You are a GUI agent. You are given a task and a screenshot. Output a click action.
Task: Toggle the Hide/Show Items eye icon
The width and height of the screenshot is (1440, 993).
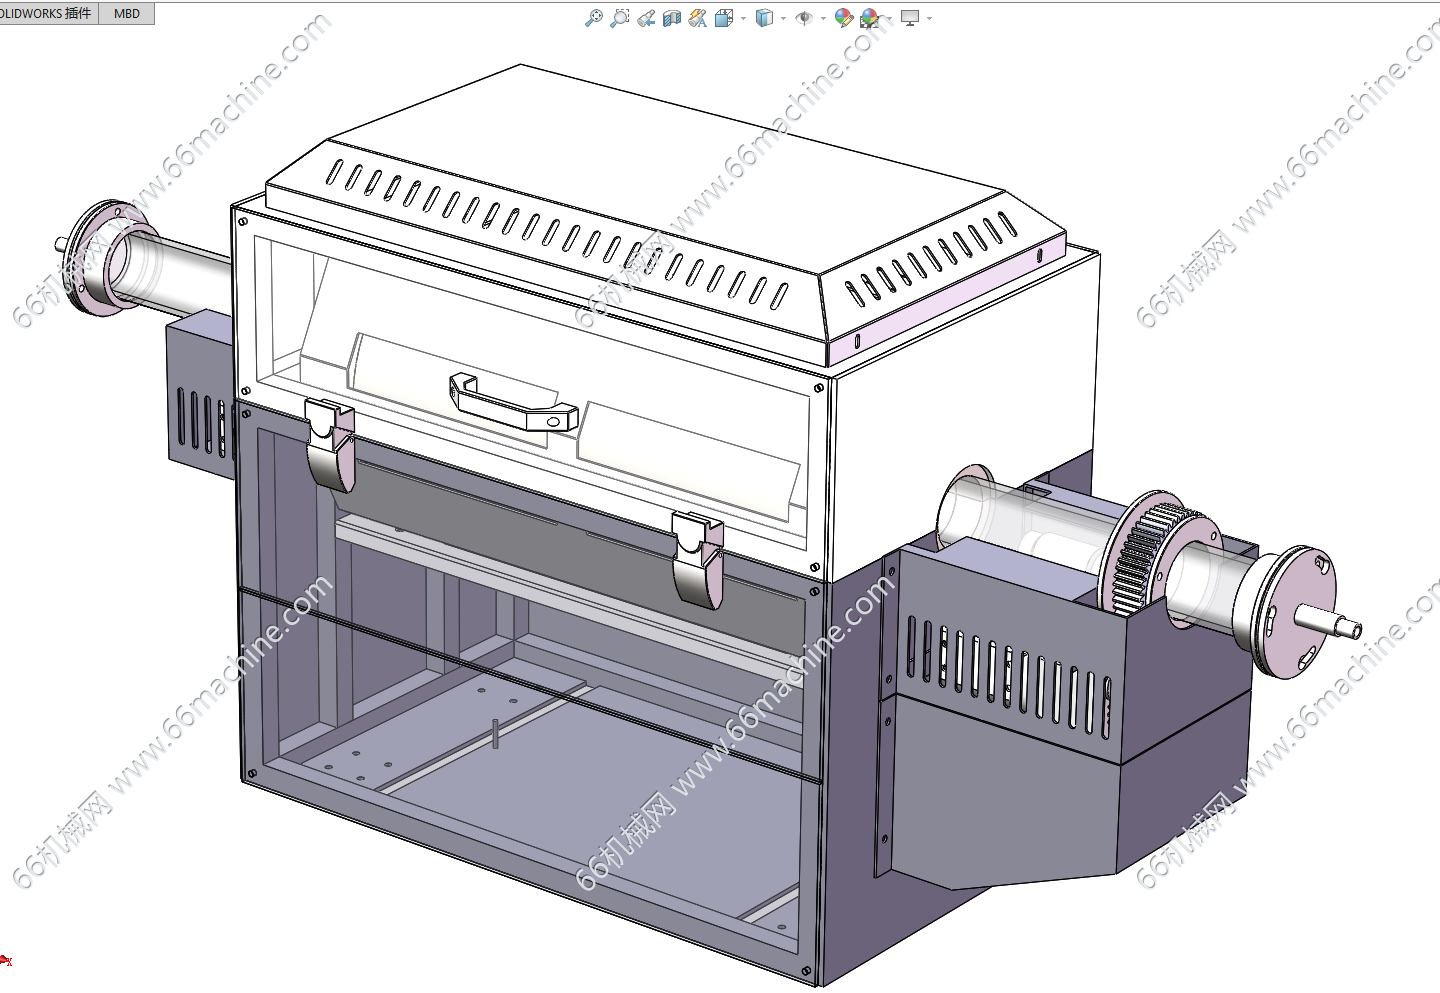(x=804, y=18)
